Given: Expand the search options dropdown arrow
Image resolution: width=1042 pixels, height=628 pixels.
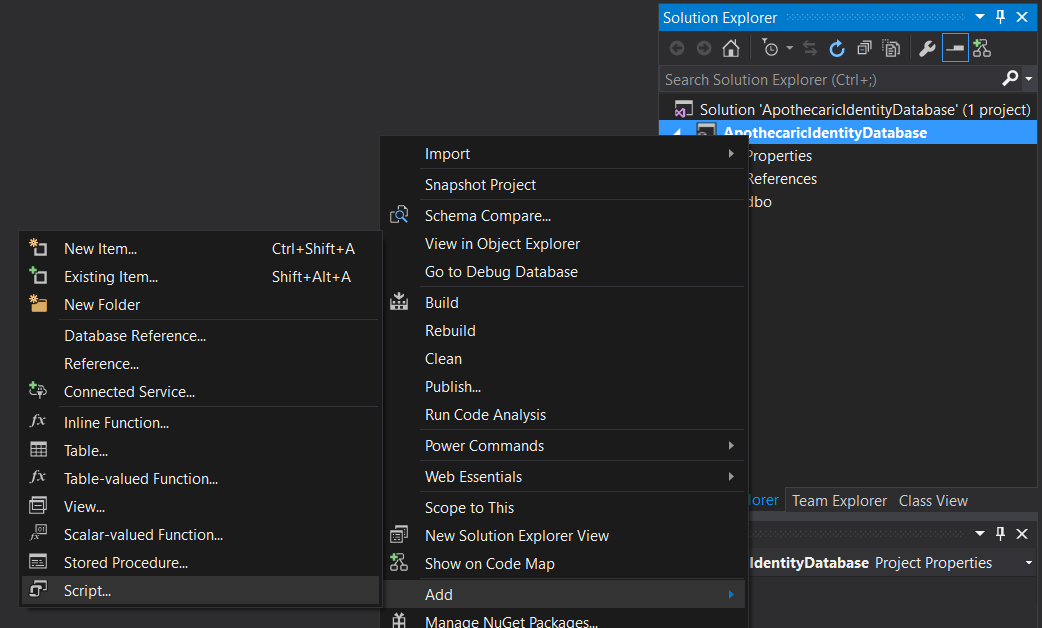Looking at the screenshot, I should pos(1029,80).
